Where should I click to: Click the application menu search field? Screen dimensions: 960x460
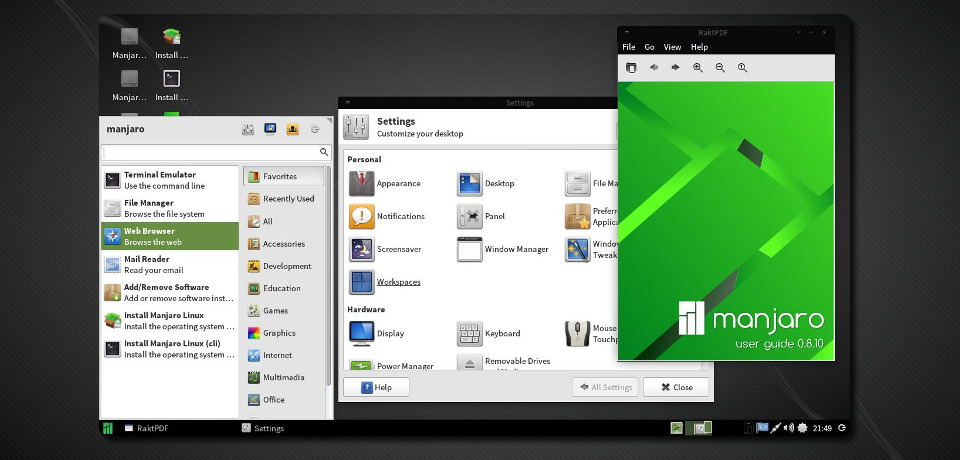coord(216,152)
